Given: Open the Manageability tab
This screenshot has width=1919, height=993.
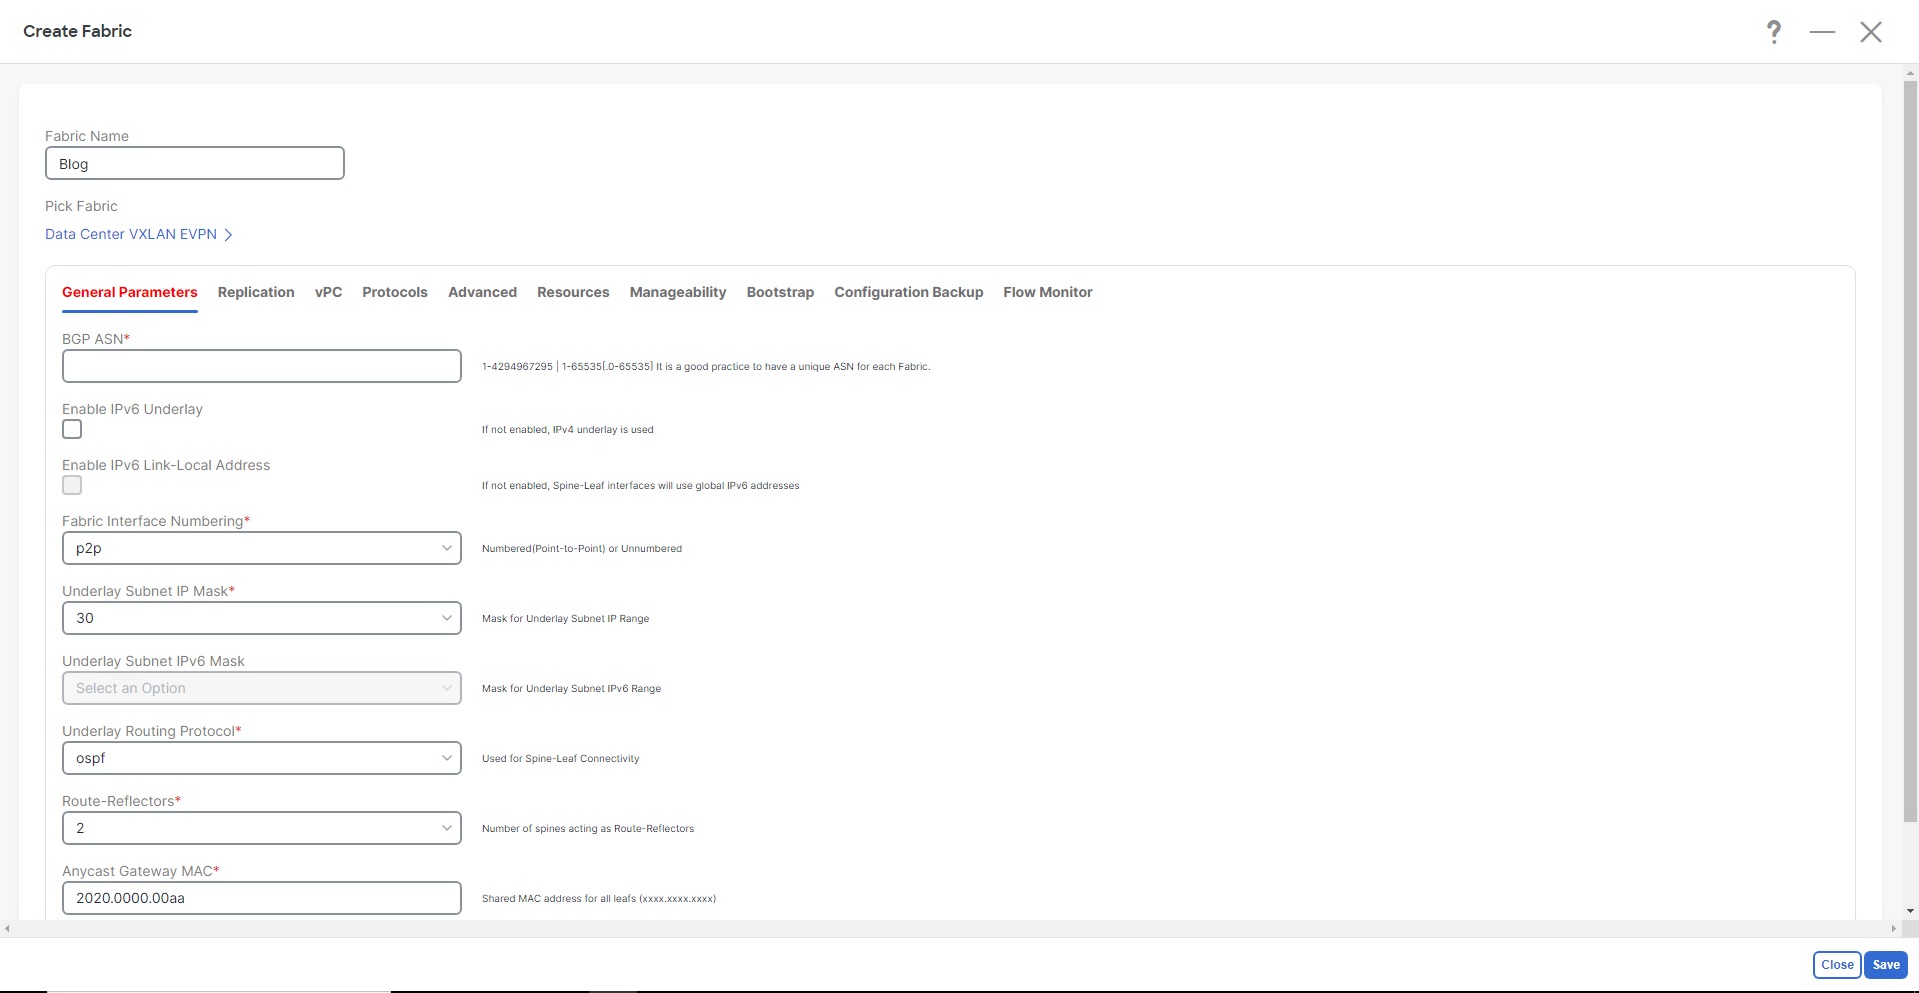Looking at the screenshot, I should coord(678,292).
